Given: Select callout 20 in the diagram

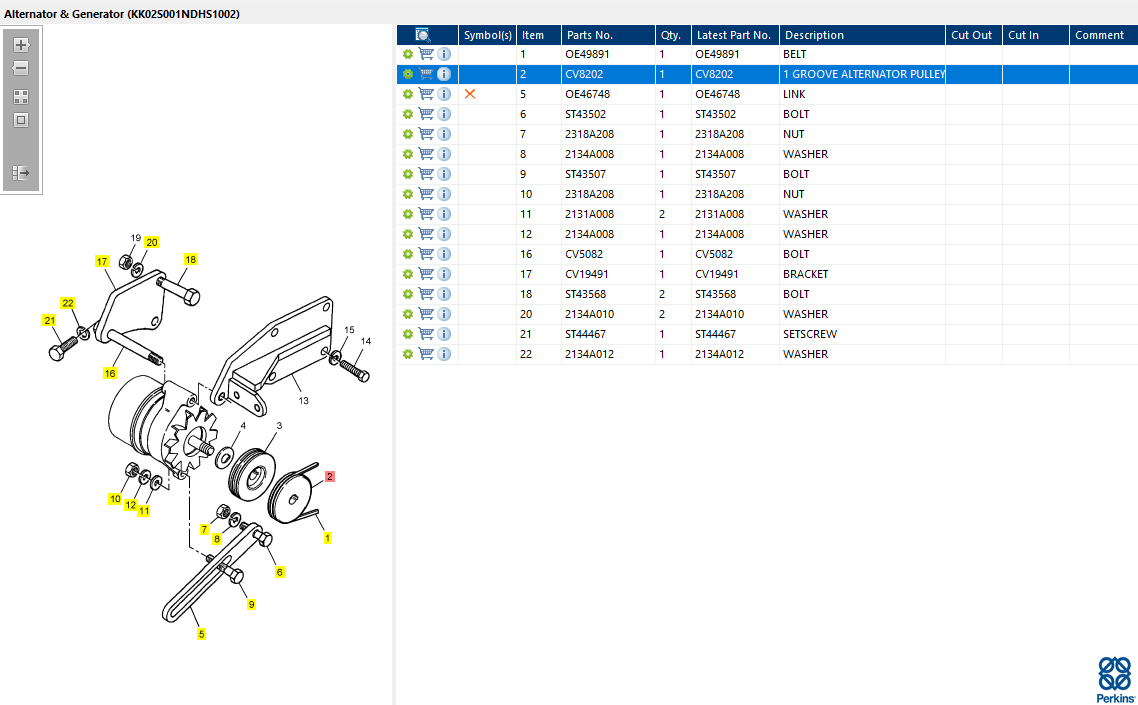Looking at the screenshot, I should [151, 243].
